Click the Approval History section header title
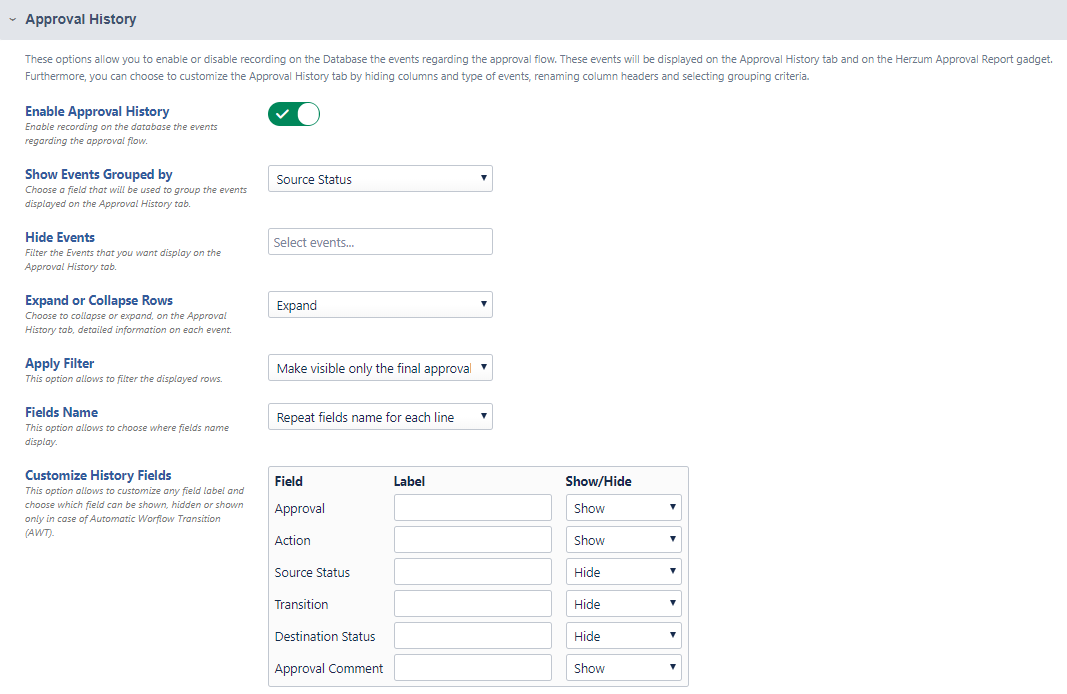1067x694 pixels. (x=81, y=19)
